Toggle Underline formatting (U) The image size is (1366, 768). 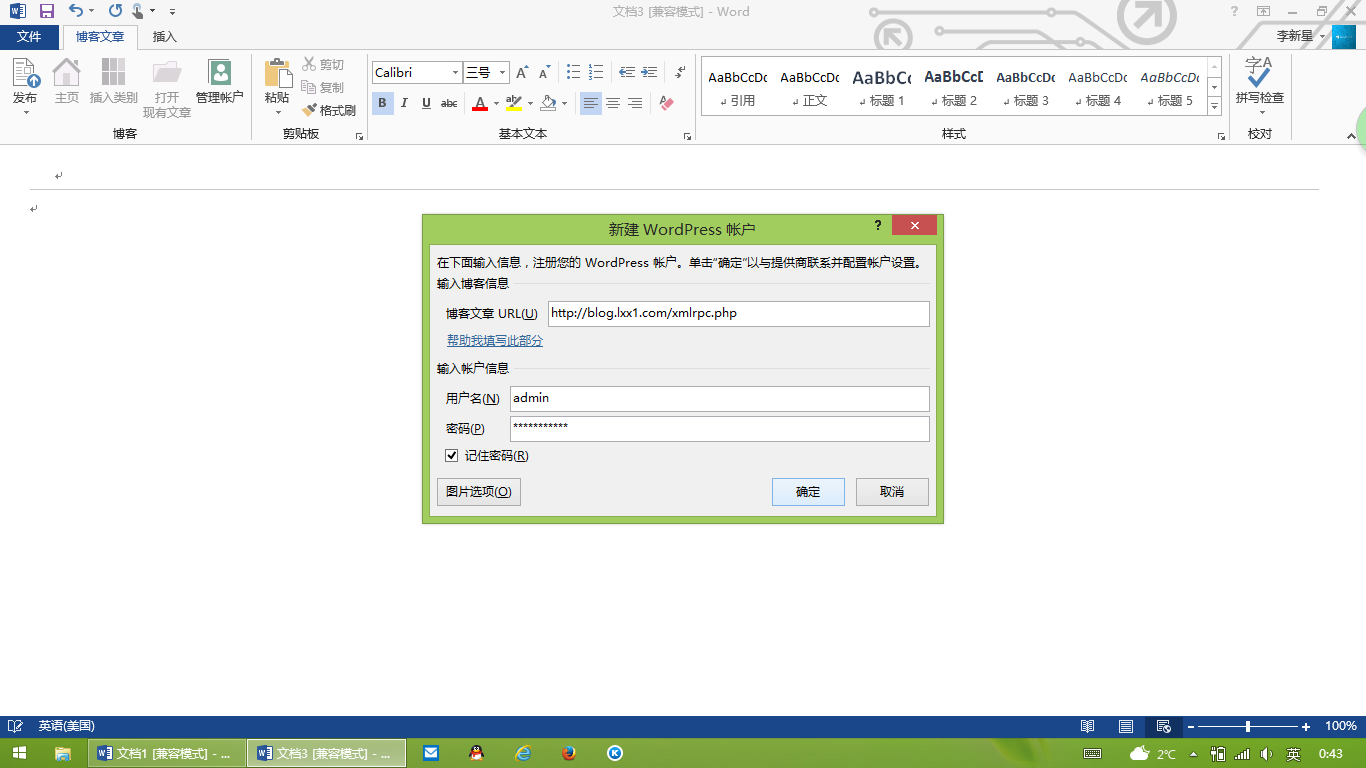pyautogui.click(x=426, y=103)
